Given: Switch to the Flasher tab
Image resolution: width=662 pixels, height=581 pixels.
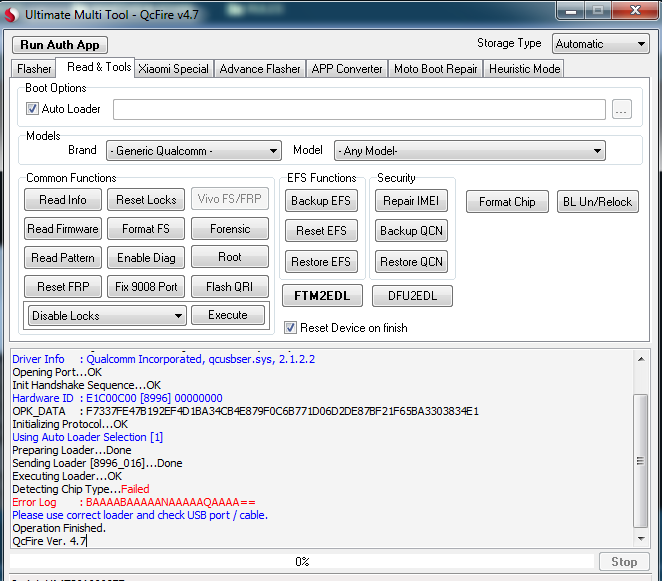Looking at the screenshot, I should (34, 69).
